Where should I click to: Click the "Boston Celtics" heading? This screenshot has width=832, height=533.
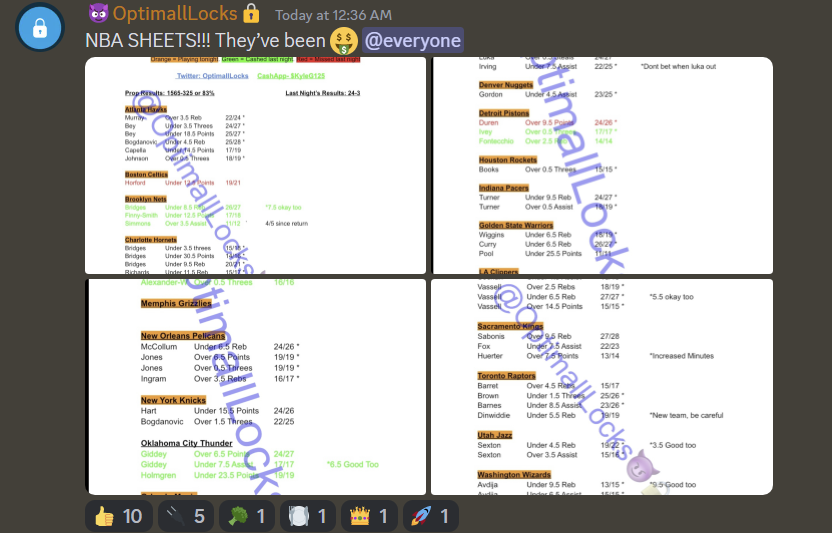point(146,174)
